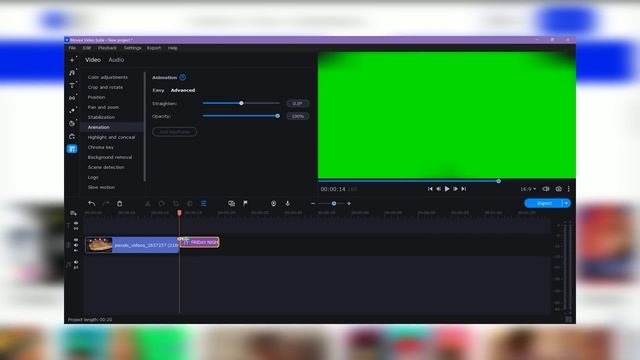Open Stabilization tool
The height and width of the screenshot is (360, 640).
[x=101, y=117]
